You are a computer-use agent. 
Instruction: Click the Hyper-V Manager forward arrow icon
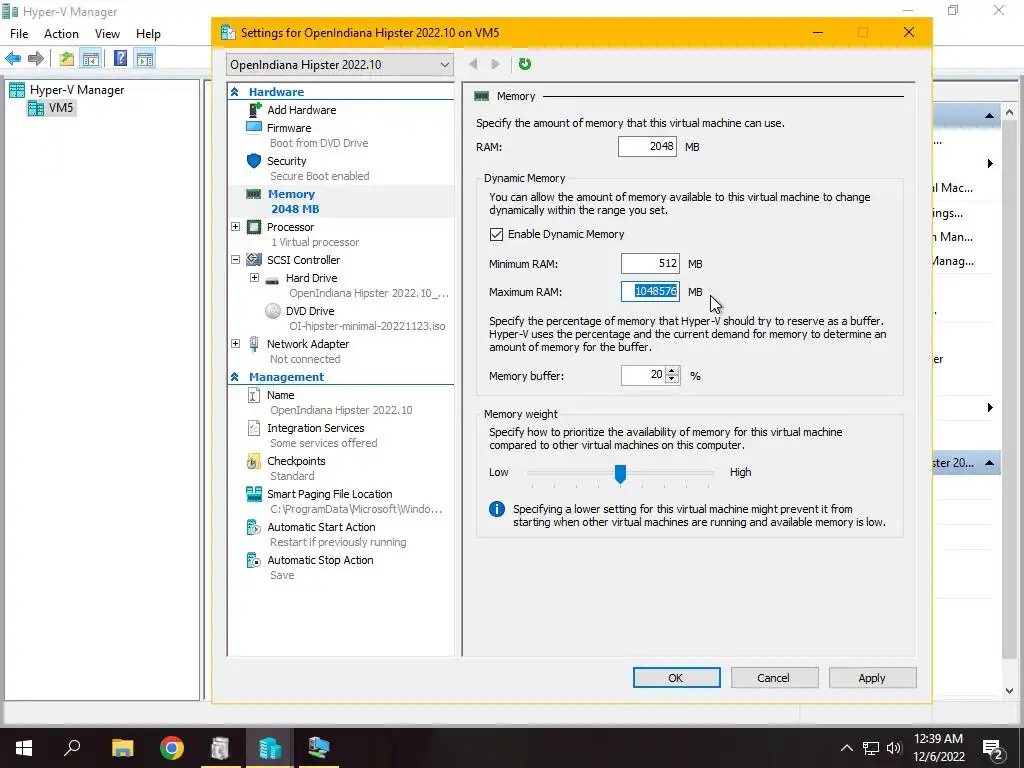tap(36, 59)
